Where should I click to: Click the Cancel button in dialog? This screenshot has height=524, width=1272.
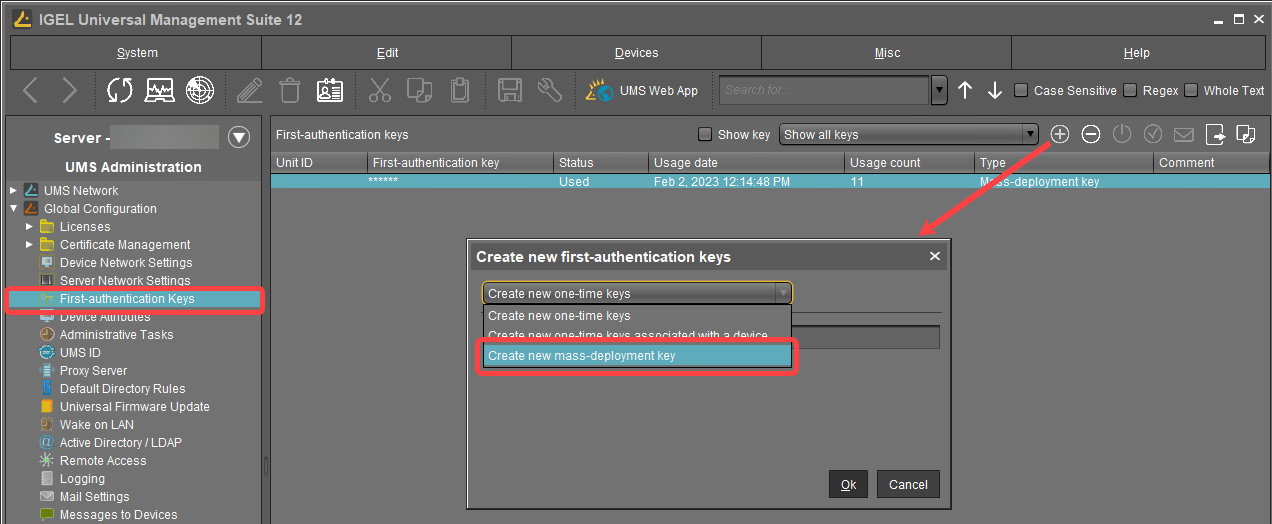(908, 484)
